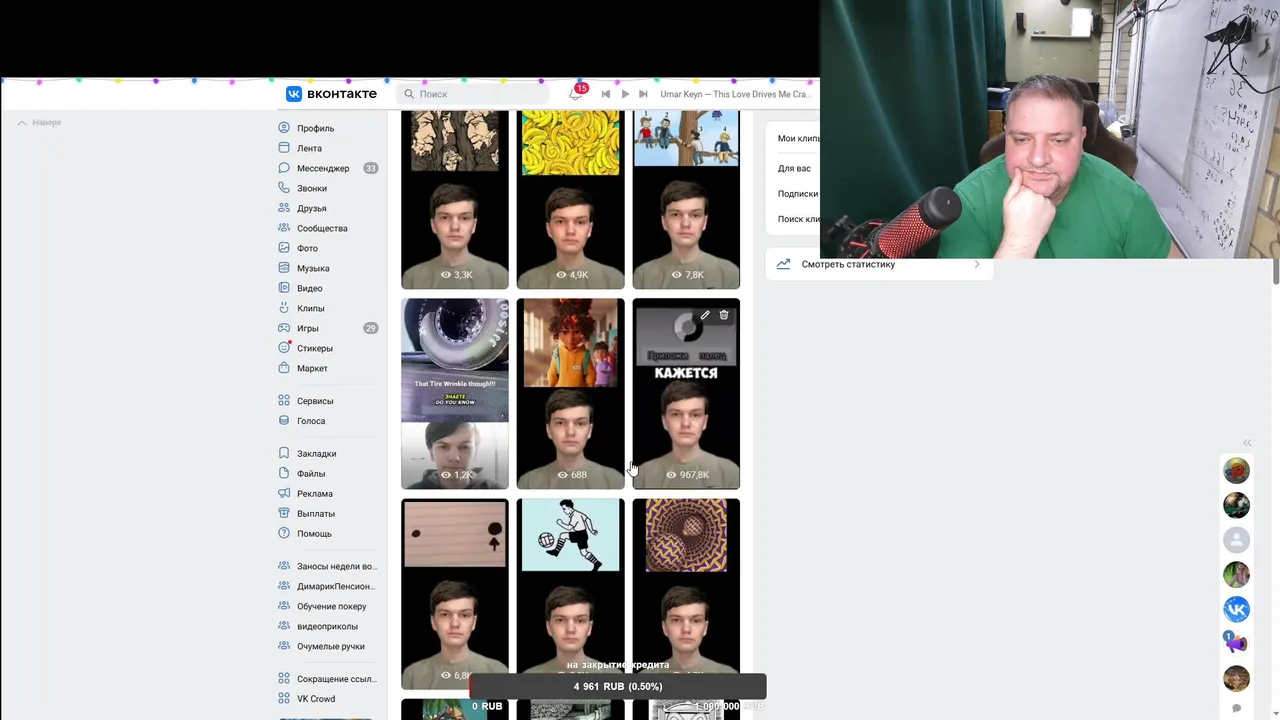This screenshot has width=1280, height=720.
Task: Open community Заносы недели
Action: (x=336, y=566)
